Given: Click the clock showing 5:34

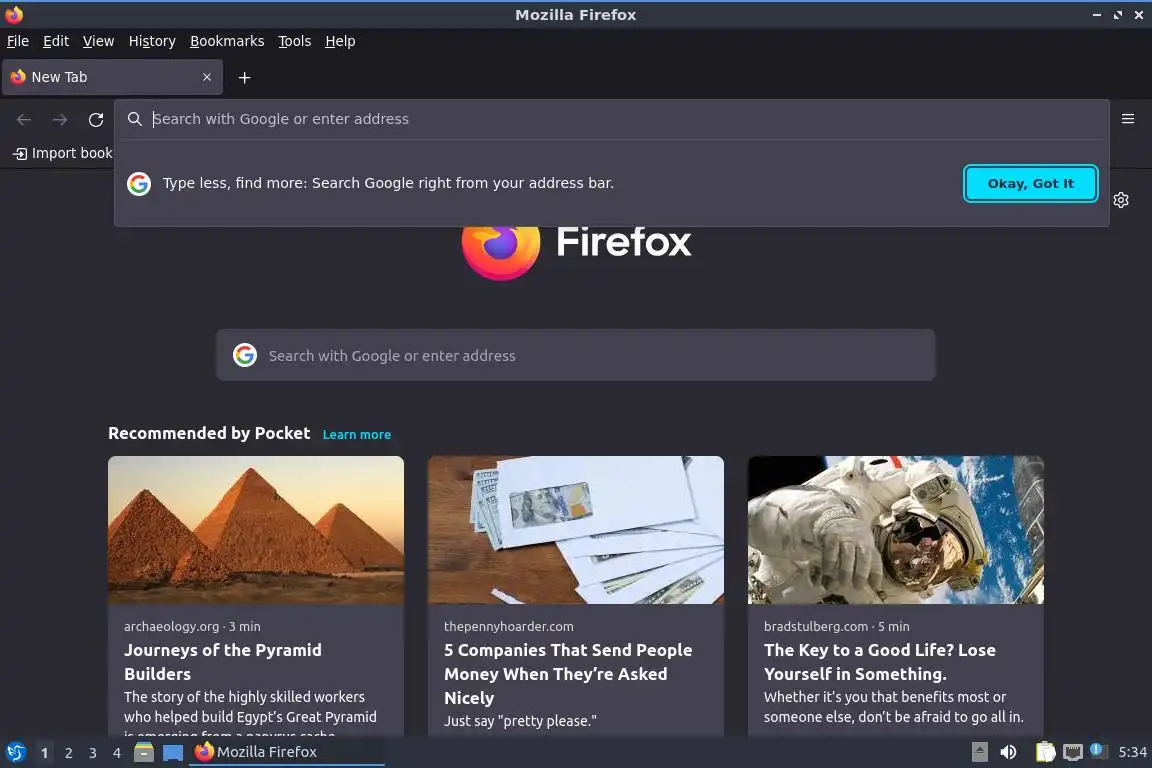Looking at the screenshot, I should (x=1132, y=752).
